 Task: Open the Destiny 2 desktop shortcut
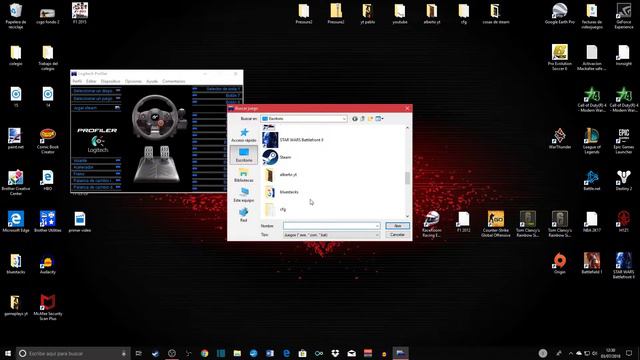tap(624, 180)
